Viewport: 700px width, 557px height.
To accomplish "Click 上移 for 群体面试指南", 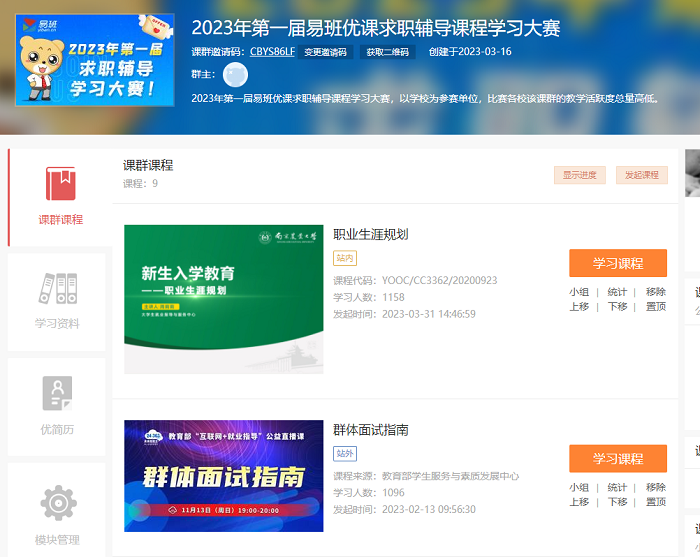I will 579,502.
